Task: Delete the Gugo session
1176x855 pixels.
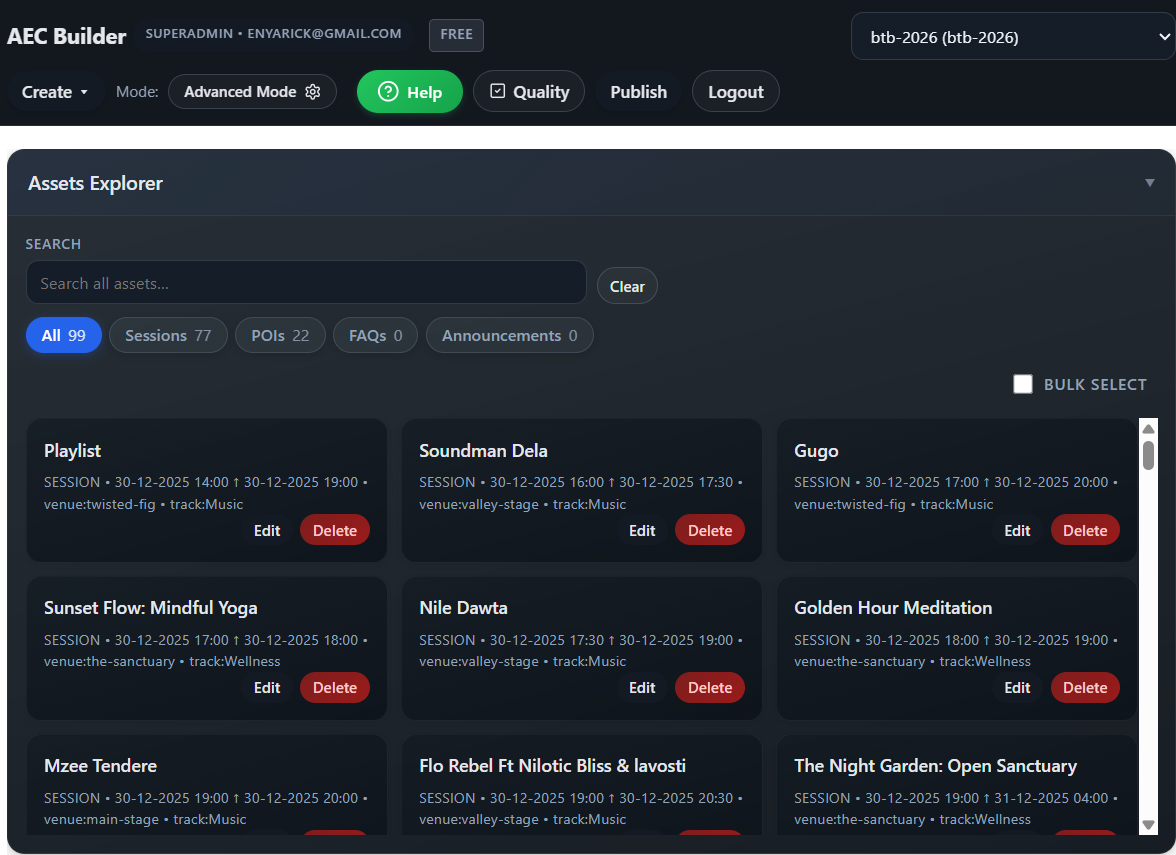Action: (1085, 530)
